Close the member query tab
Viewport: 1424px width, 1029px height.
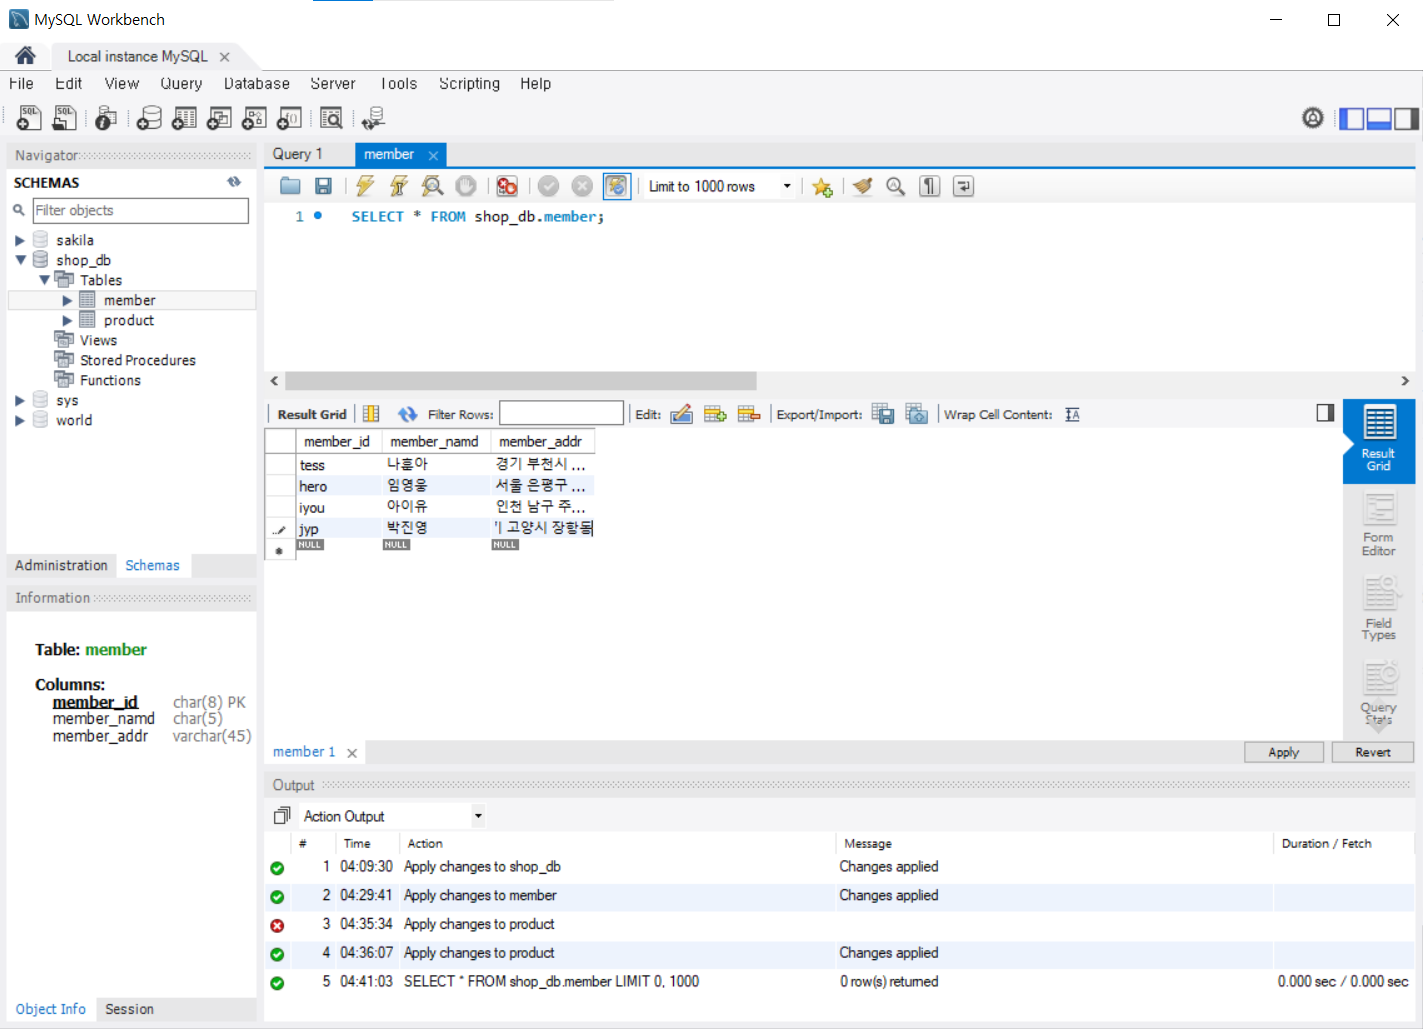pyautogui.click(x=433, y=155)
